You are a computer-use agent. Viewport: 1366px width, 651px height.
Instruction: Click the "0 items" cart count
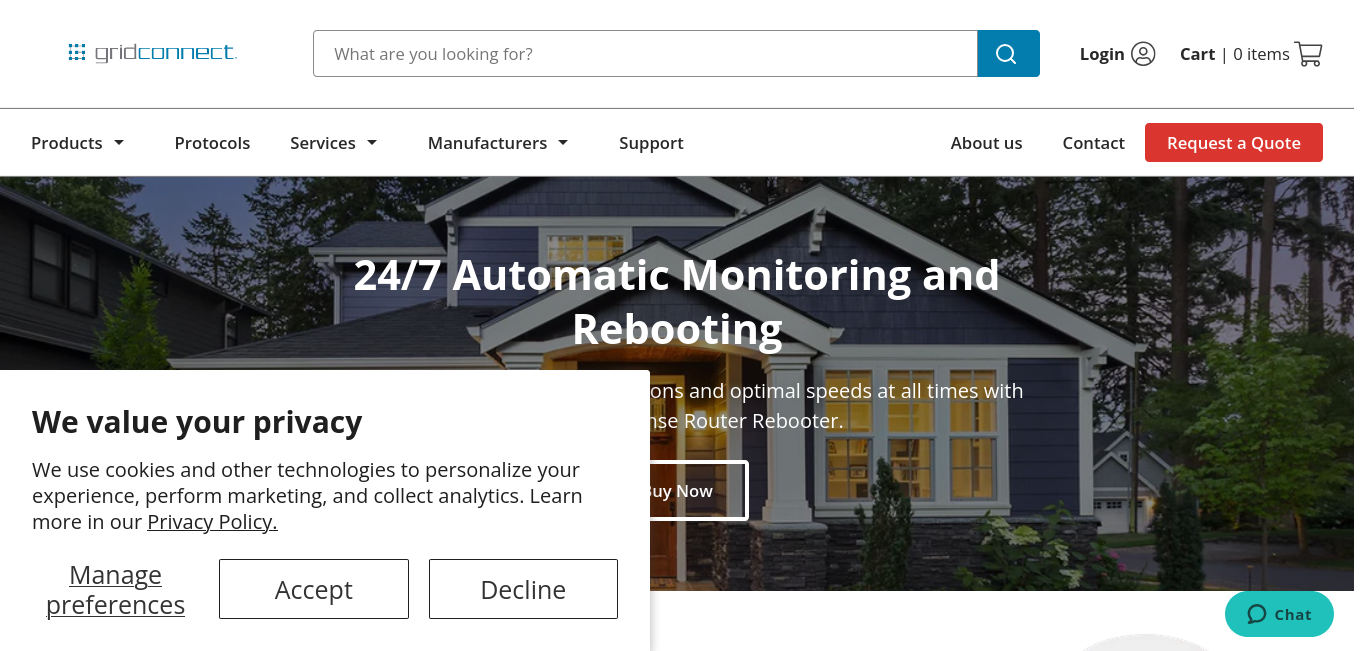pyautogui.click(x=1261, y=54)
